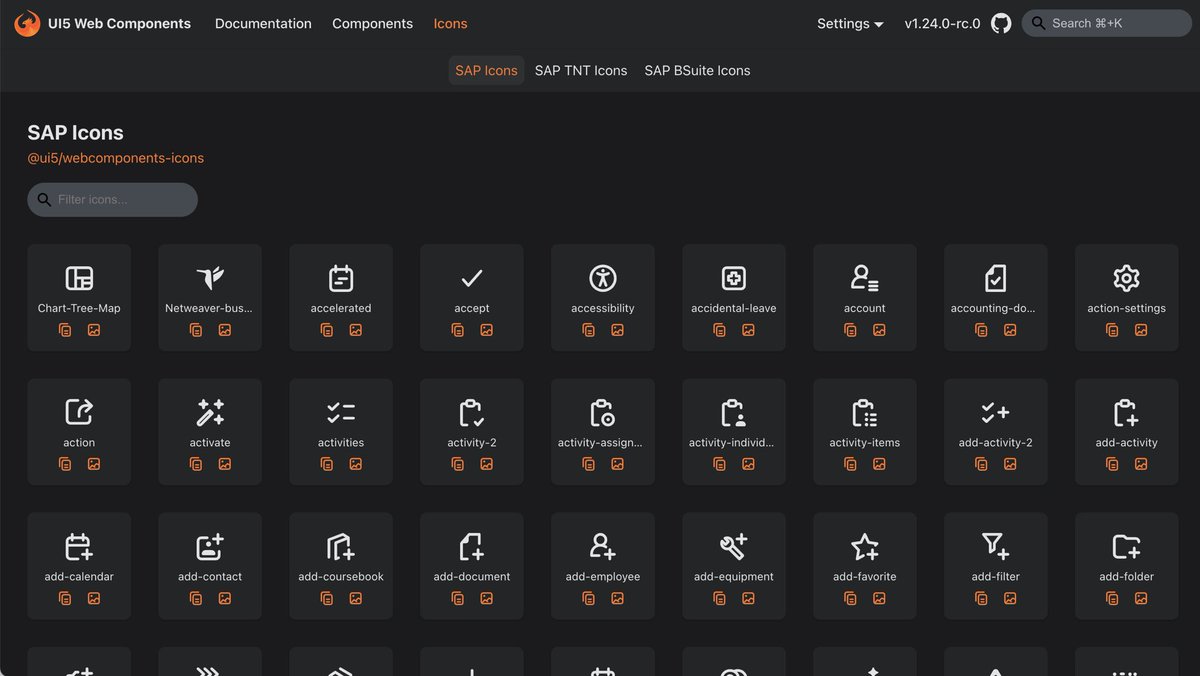Open the @ui5/webcomponents-icons package link

pos(115,158)
